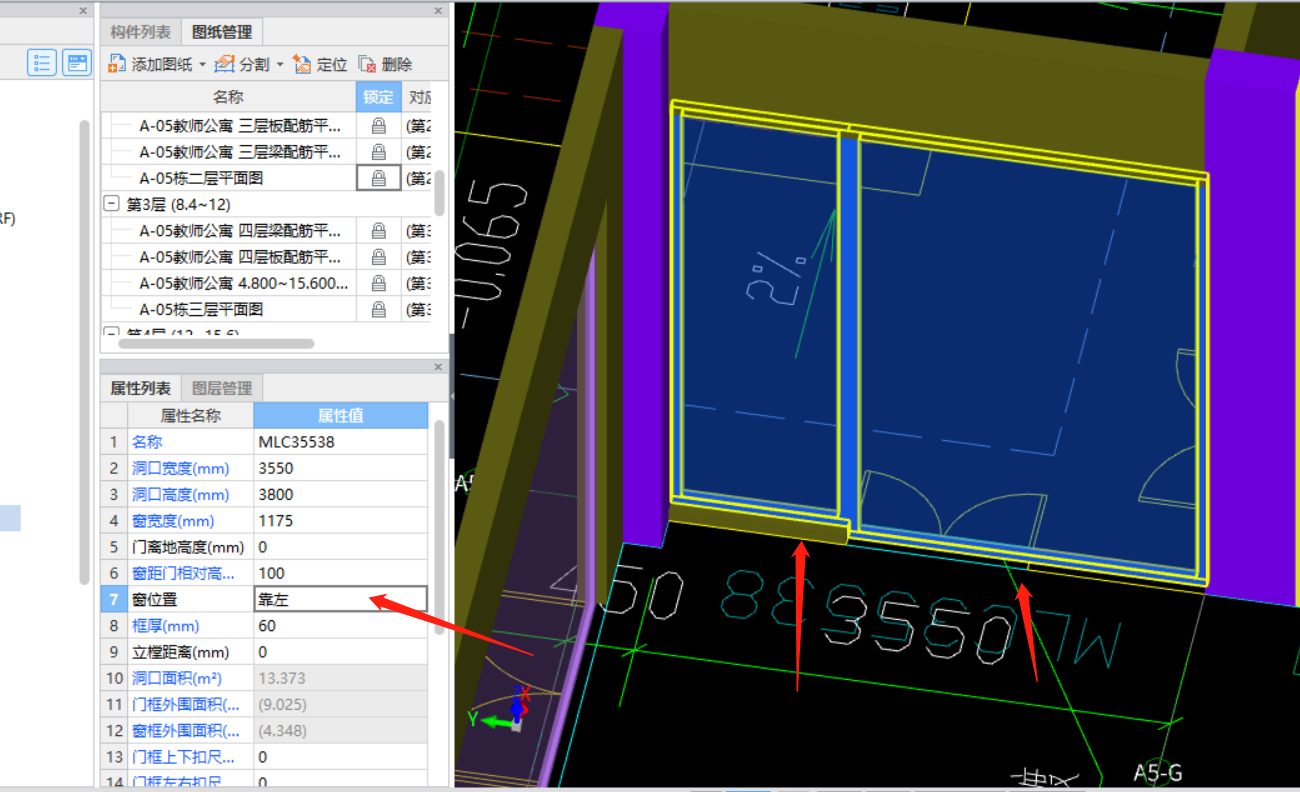Image resolution: width=1300 pixels, height=792 pixels.
Task: Close the drawing management panel
Action: [x=438, y=10]
